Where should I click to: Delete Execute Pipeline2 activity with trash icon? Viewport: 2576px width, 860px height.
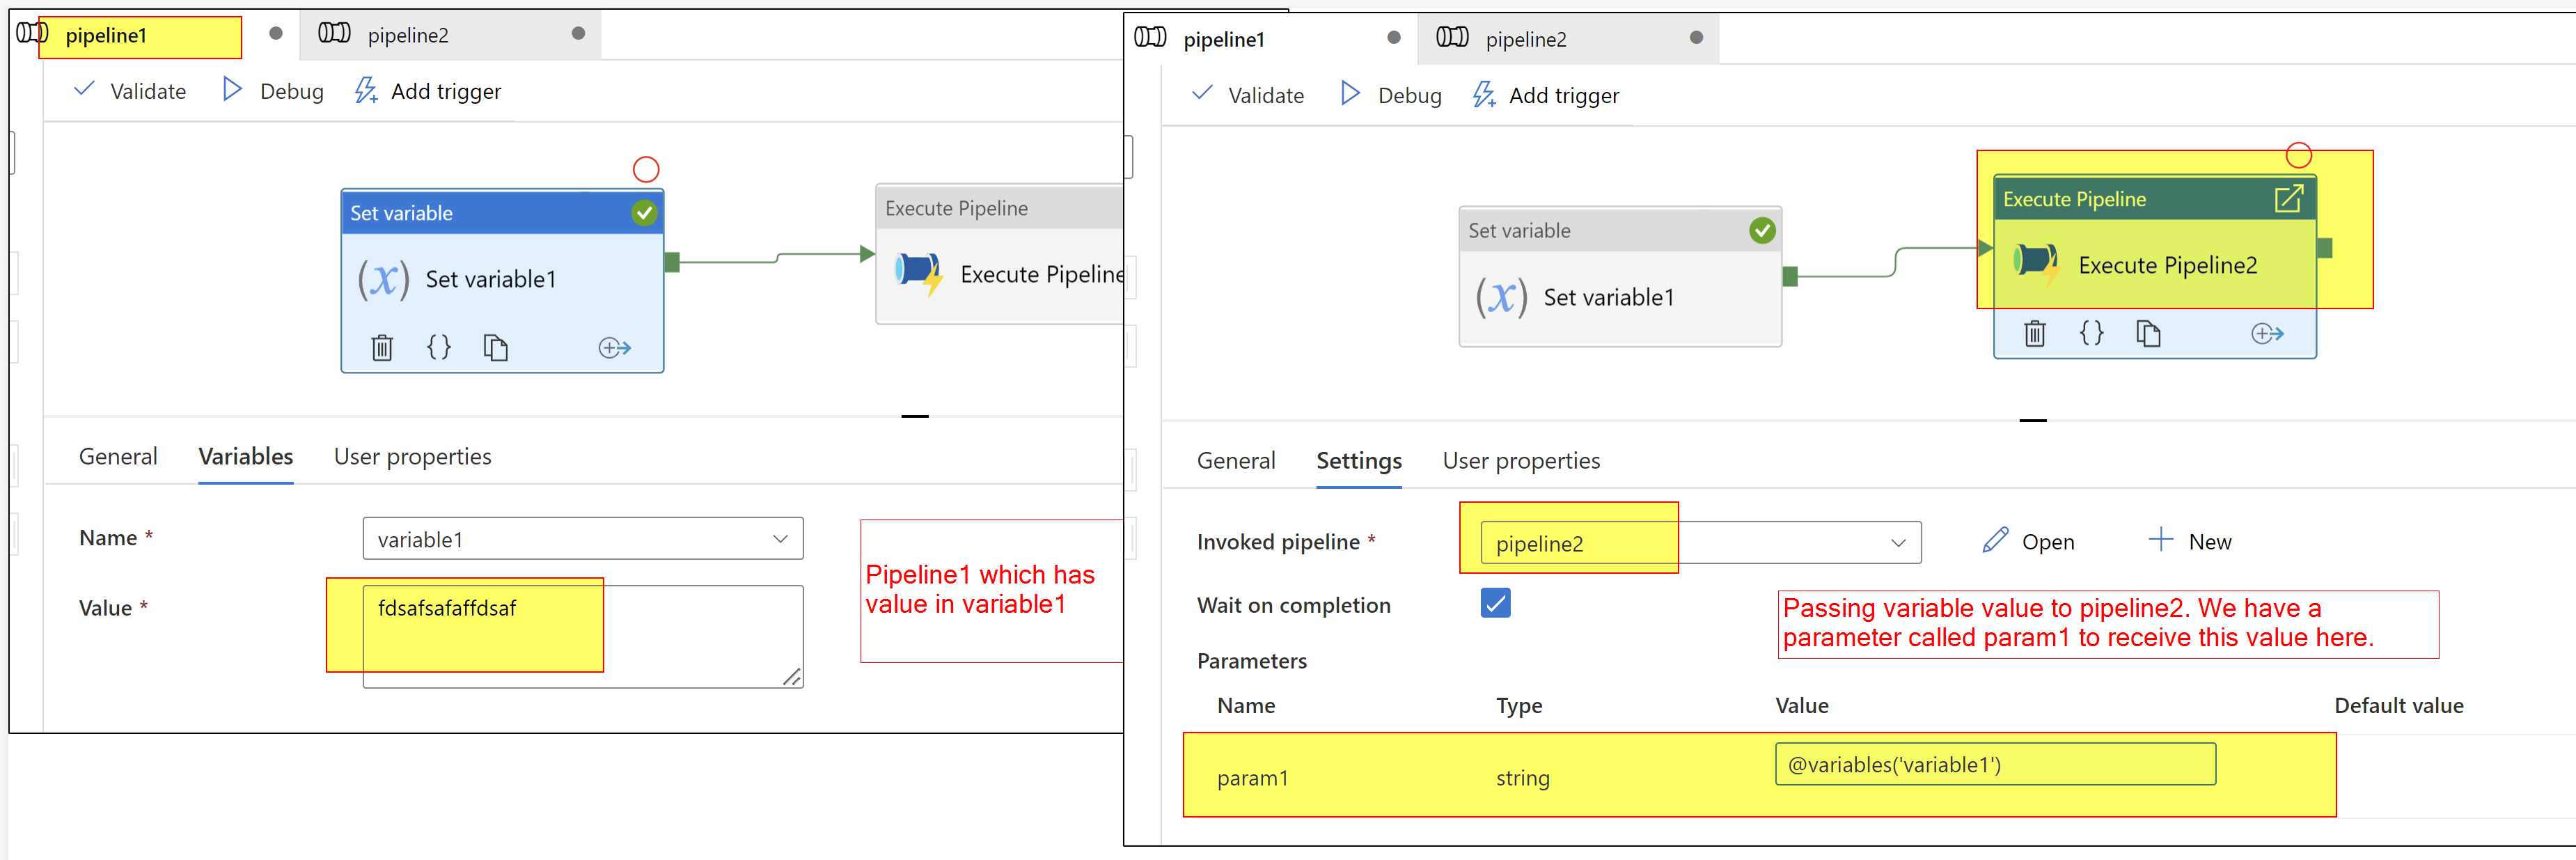2035,333
